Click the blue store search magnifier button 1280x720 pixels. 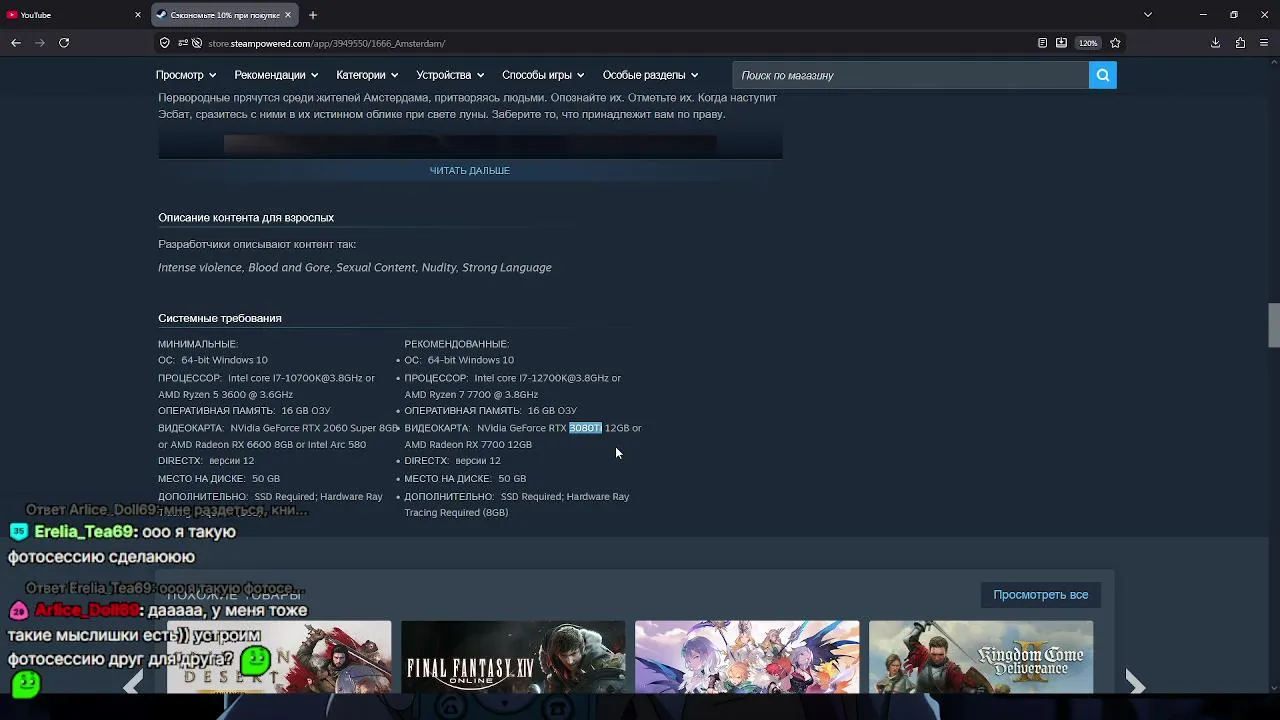(1102, 75)
